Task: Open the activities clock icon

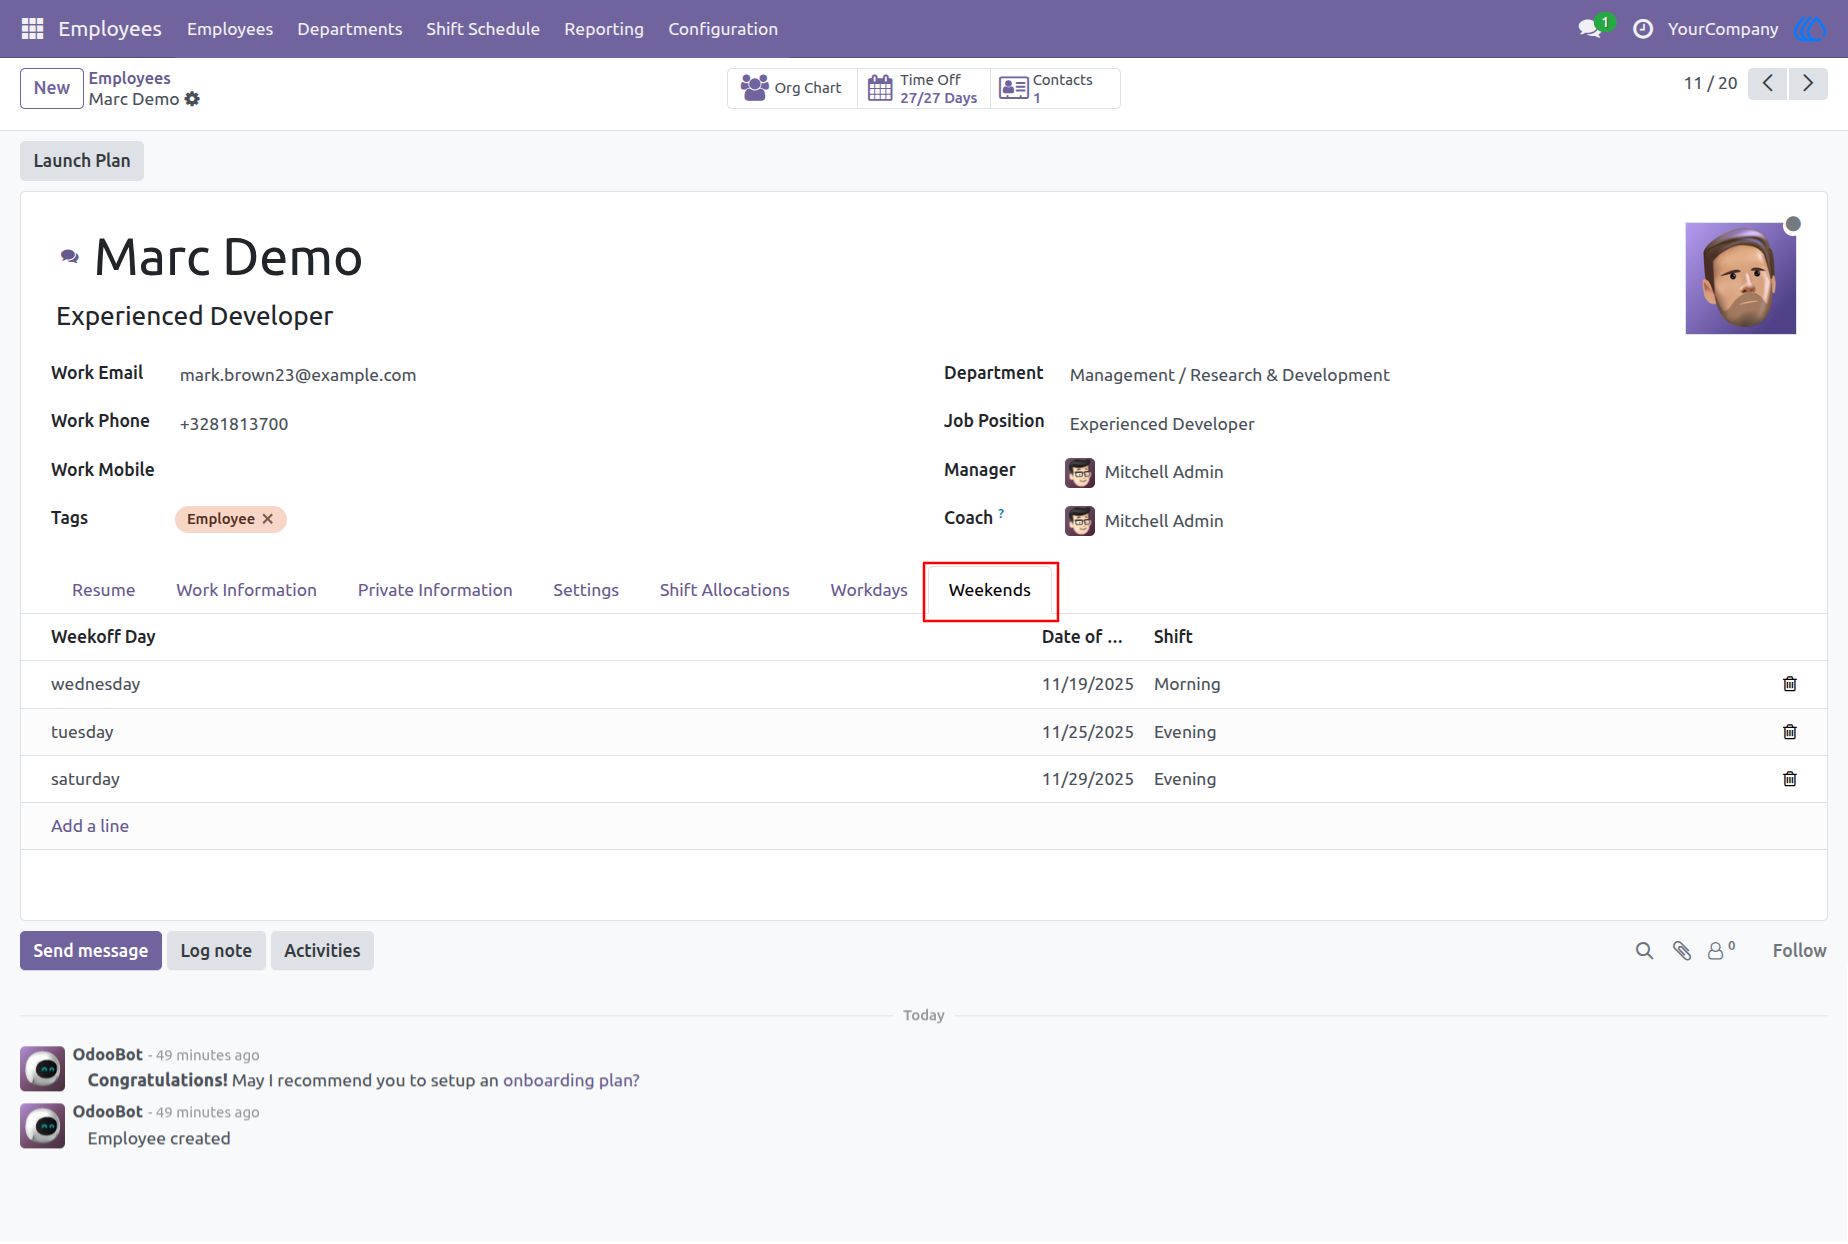Action: click(1642, 29)
